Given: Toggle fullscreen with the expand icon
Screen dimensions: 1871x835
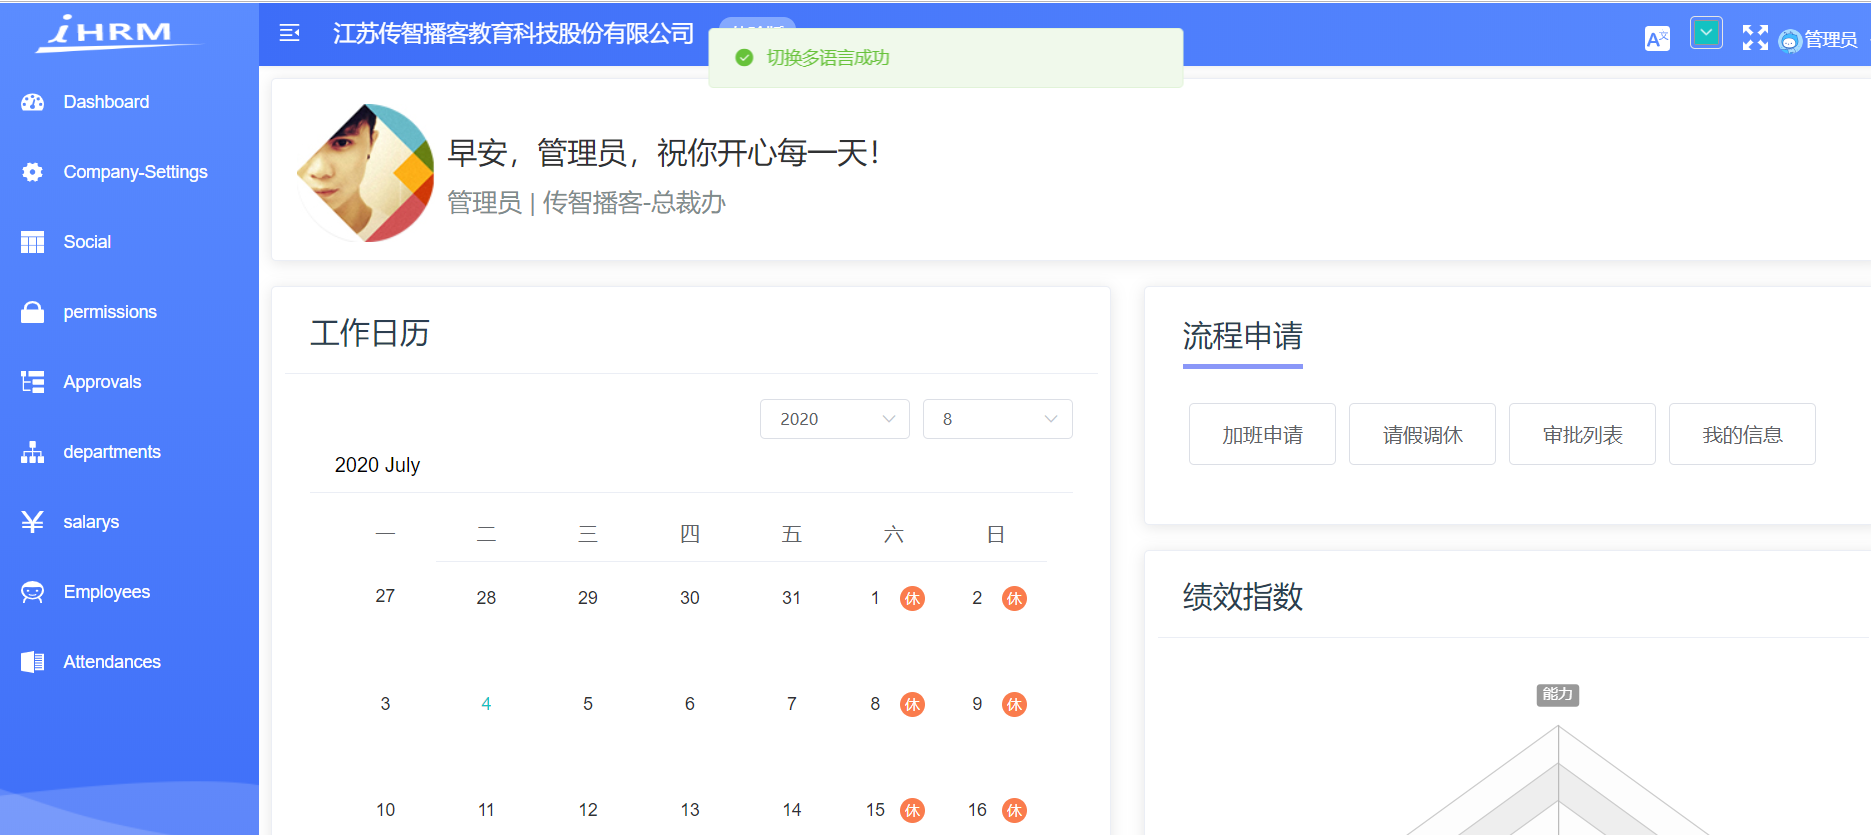Looking at the screenshot, I should click(1754, 38).
